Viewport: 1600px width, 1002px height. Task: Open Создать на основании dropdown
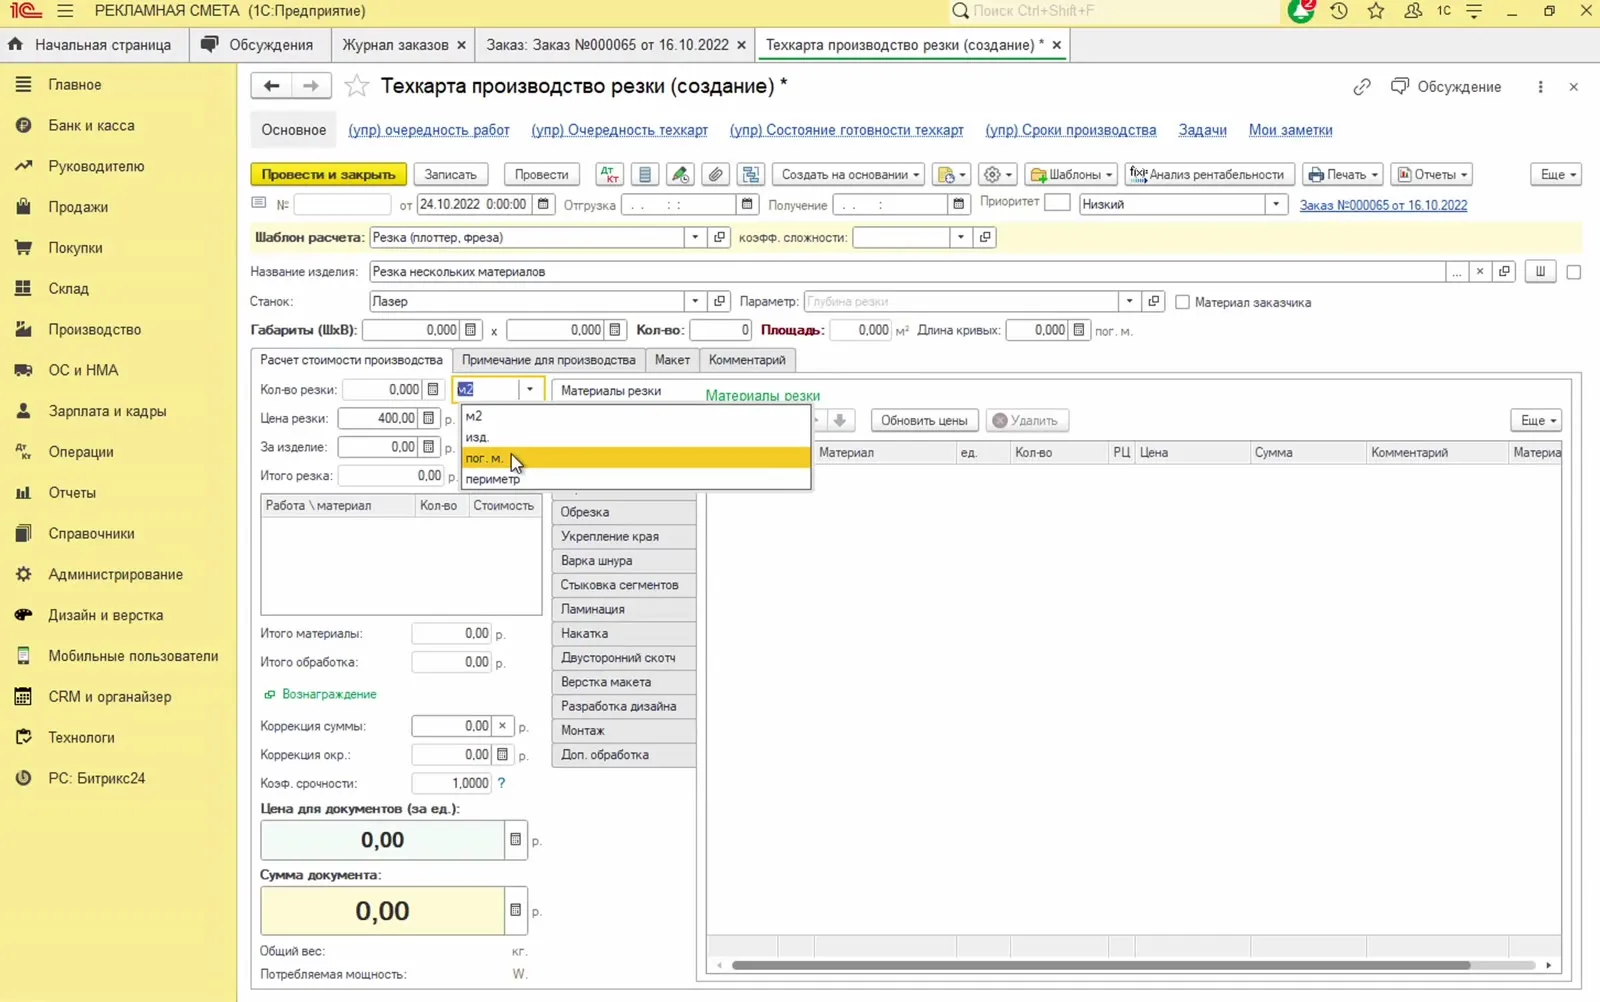pyautogui.click(x=850, y=174)
